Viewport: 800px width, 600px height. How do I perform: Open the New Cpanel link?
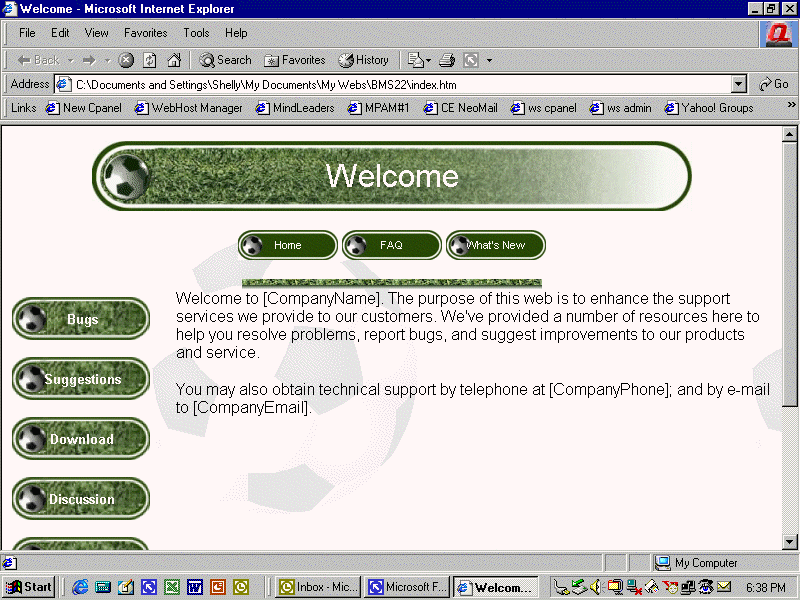[84, 108]
